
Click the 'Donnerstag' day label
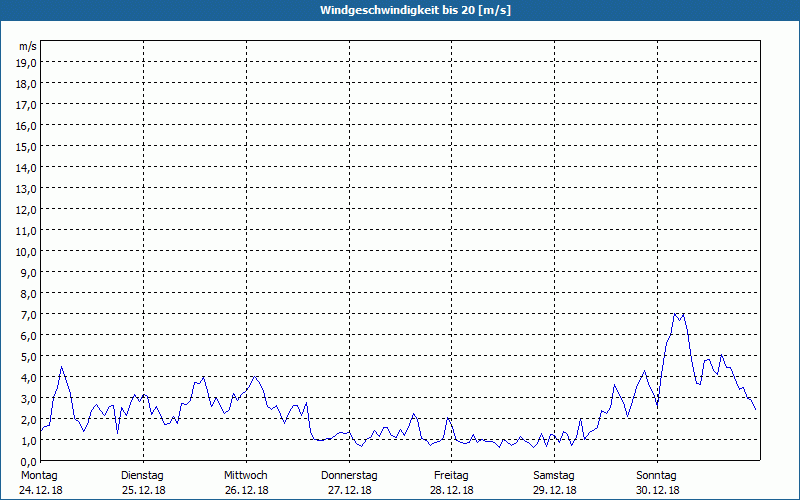[x=349, y=476]
